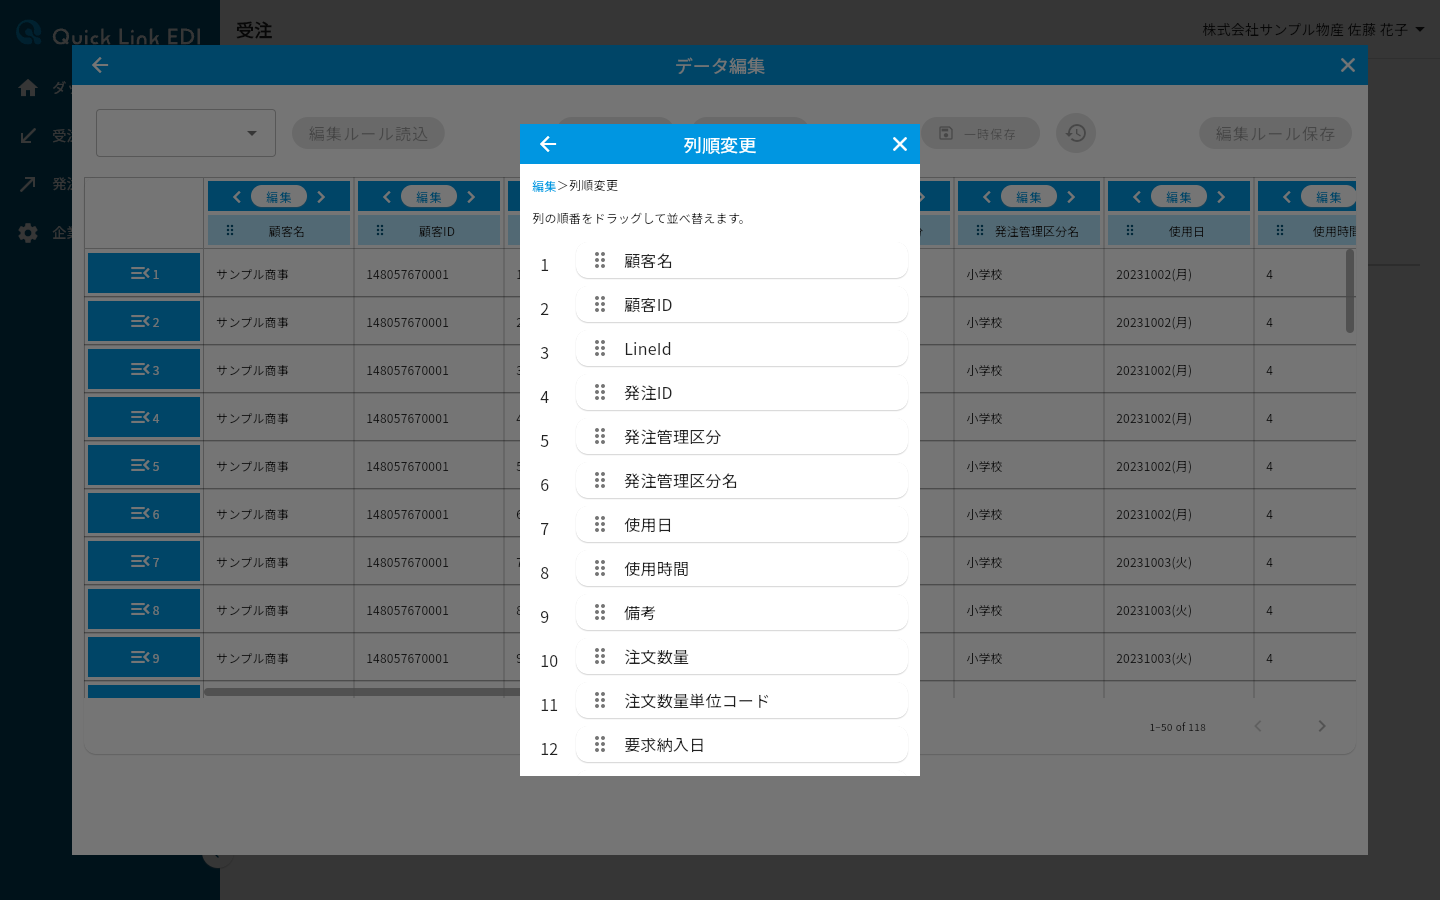Move 使用日 column right with chevron

coord(1221,197)
